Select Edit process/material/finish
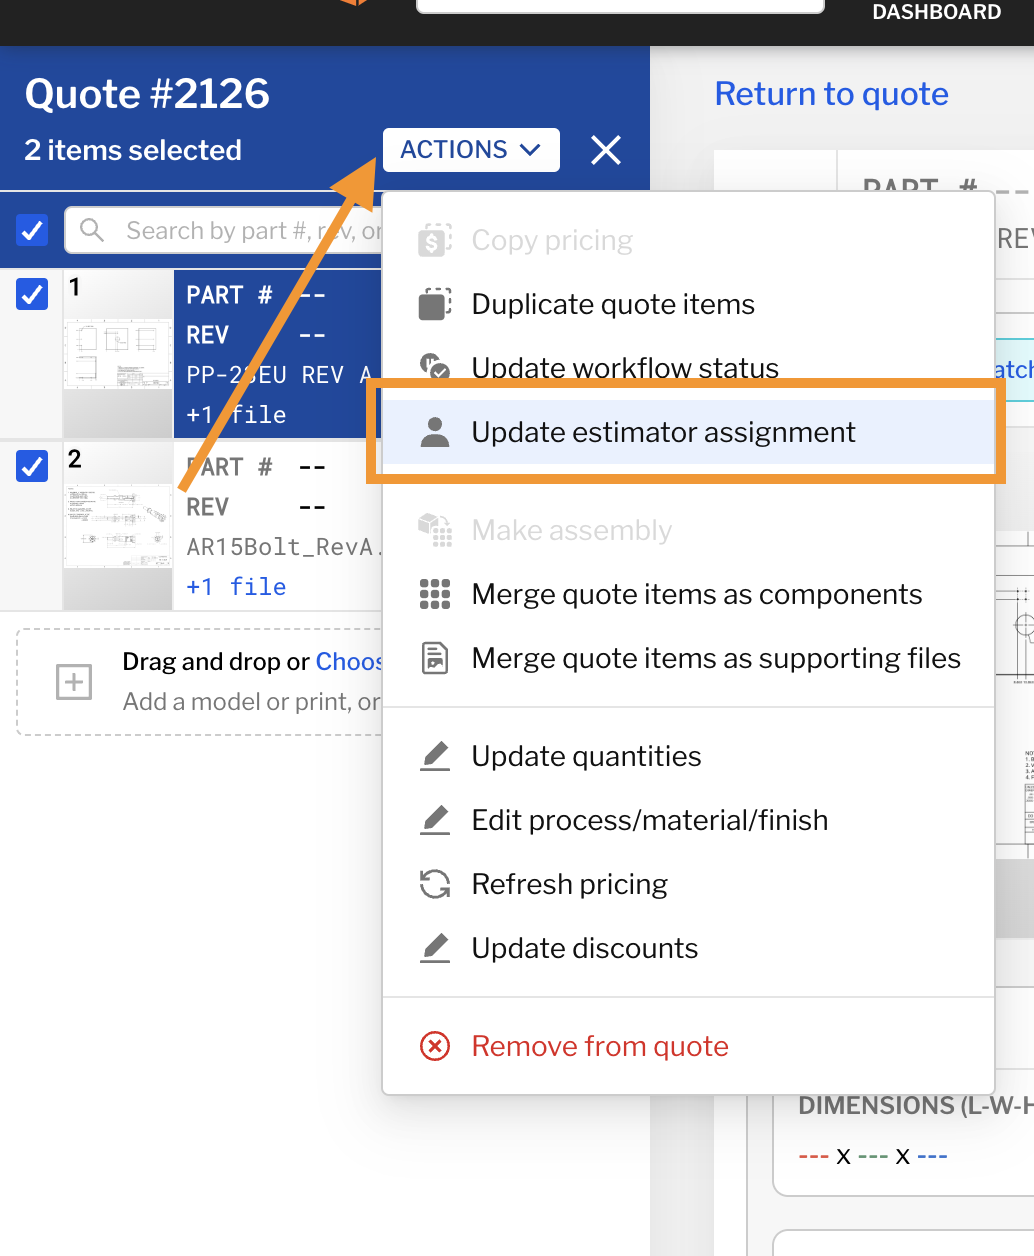This screenshot has width=1034, height=1256. [x=689, y=820]
